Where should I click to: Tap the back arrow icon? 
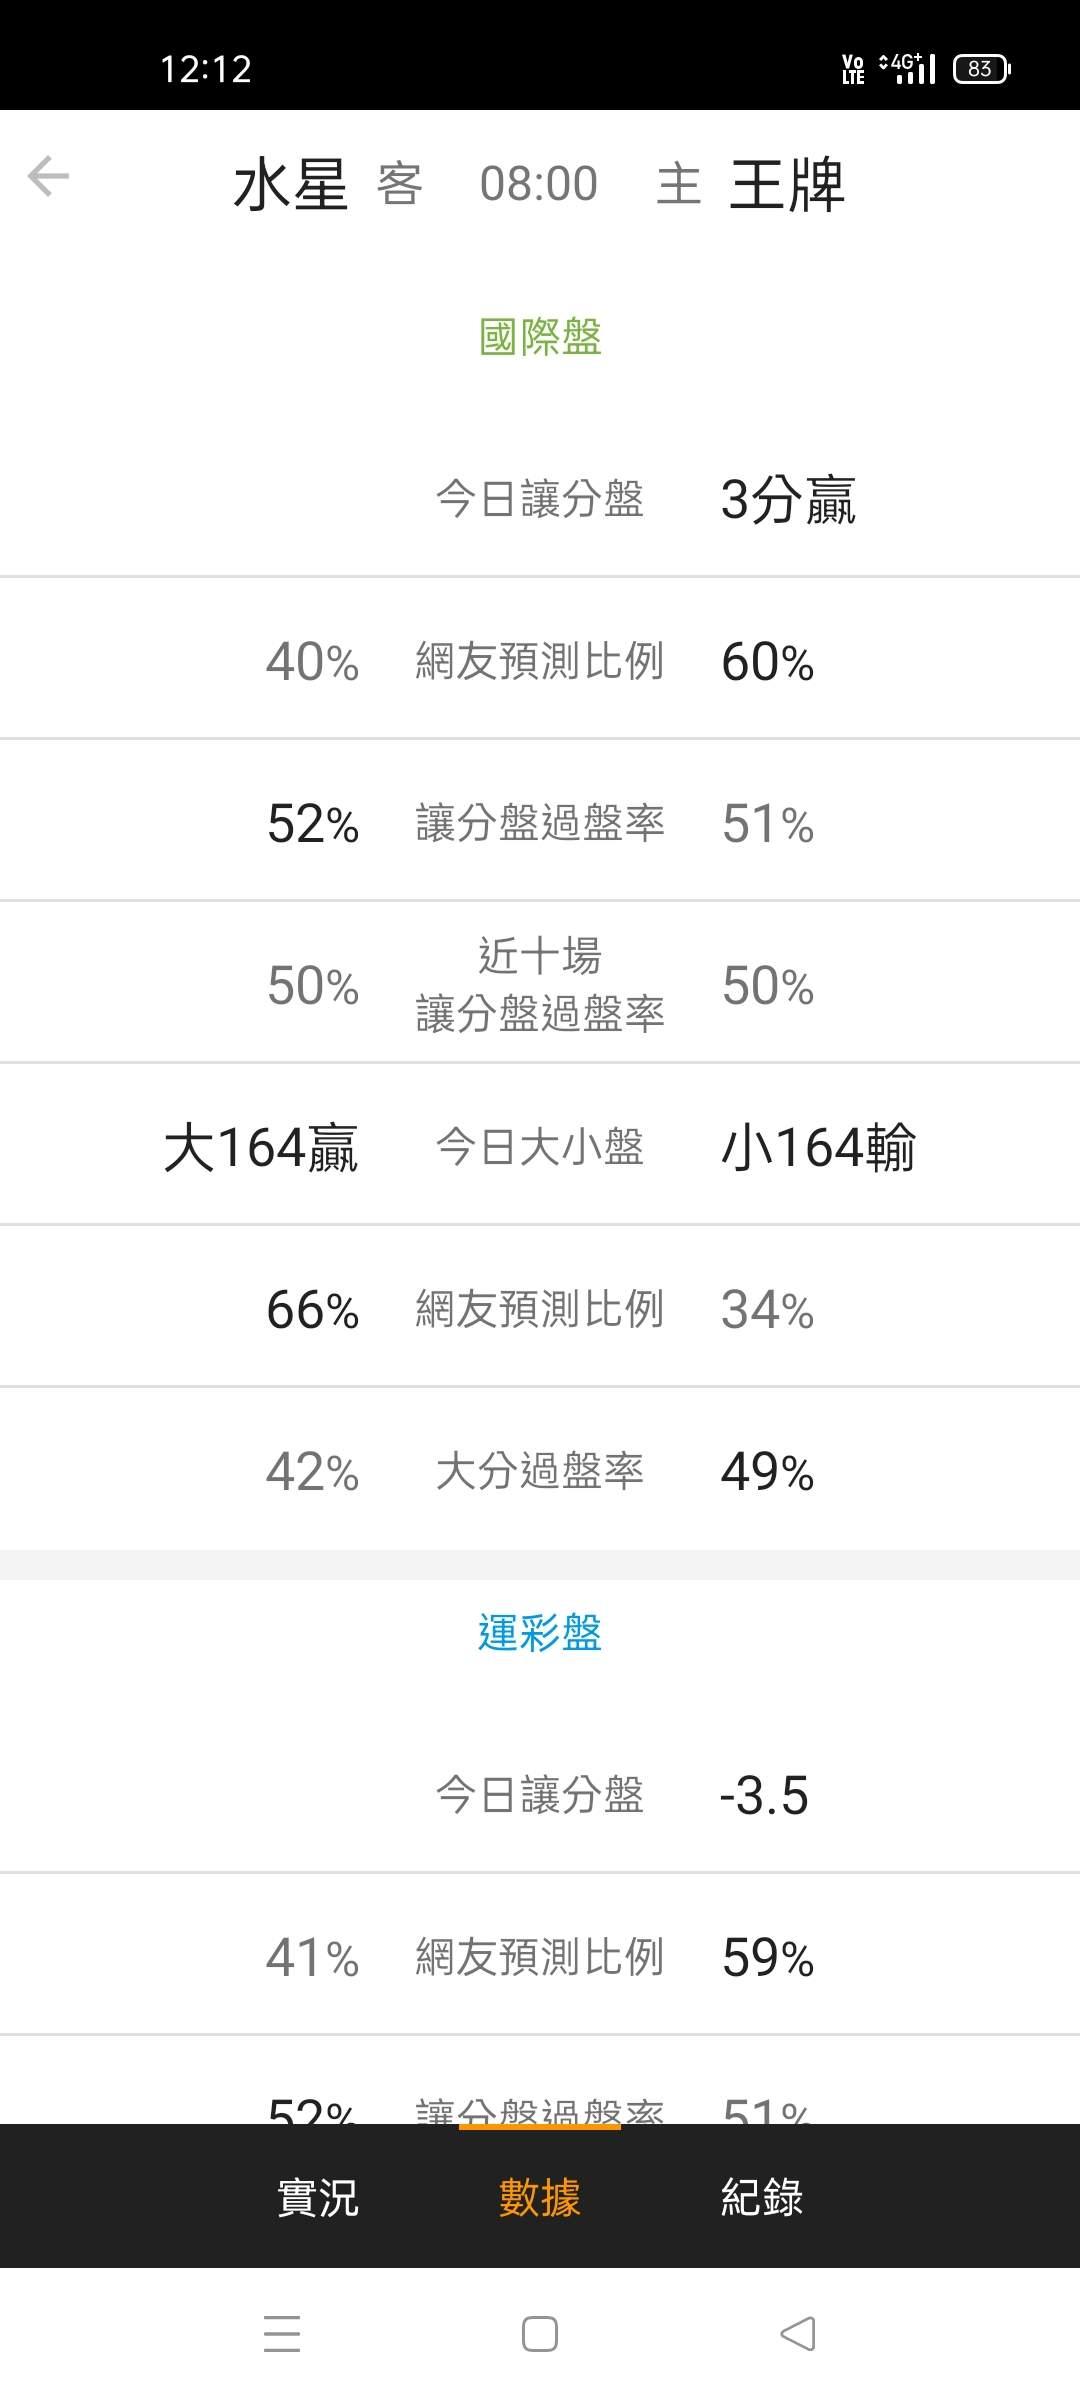coord(48,177)
